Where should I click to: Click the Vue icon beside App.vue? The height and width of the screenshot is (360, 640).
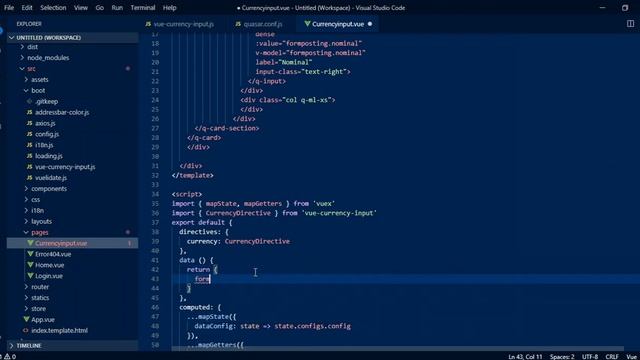point(26,319)
